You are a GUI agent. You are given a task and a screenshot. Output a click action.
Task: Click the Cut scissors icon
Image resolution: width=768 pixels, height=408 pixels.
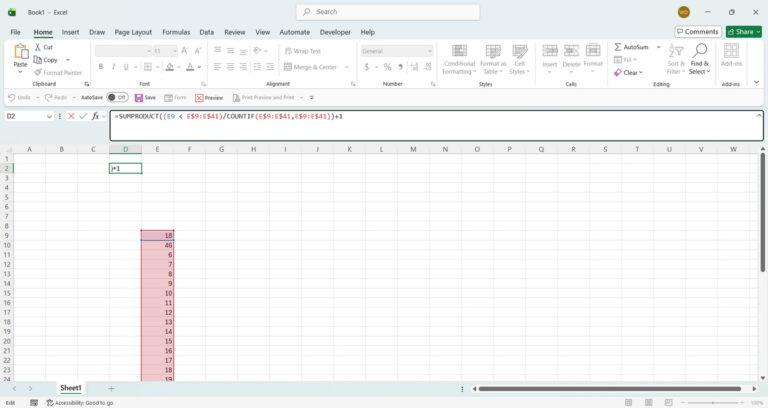(x=37, y=47)
